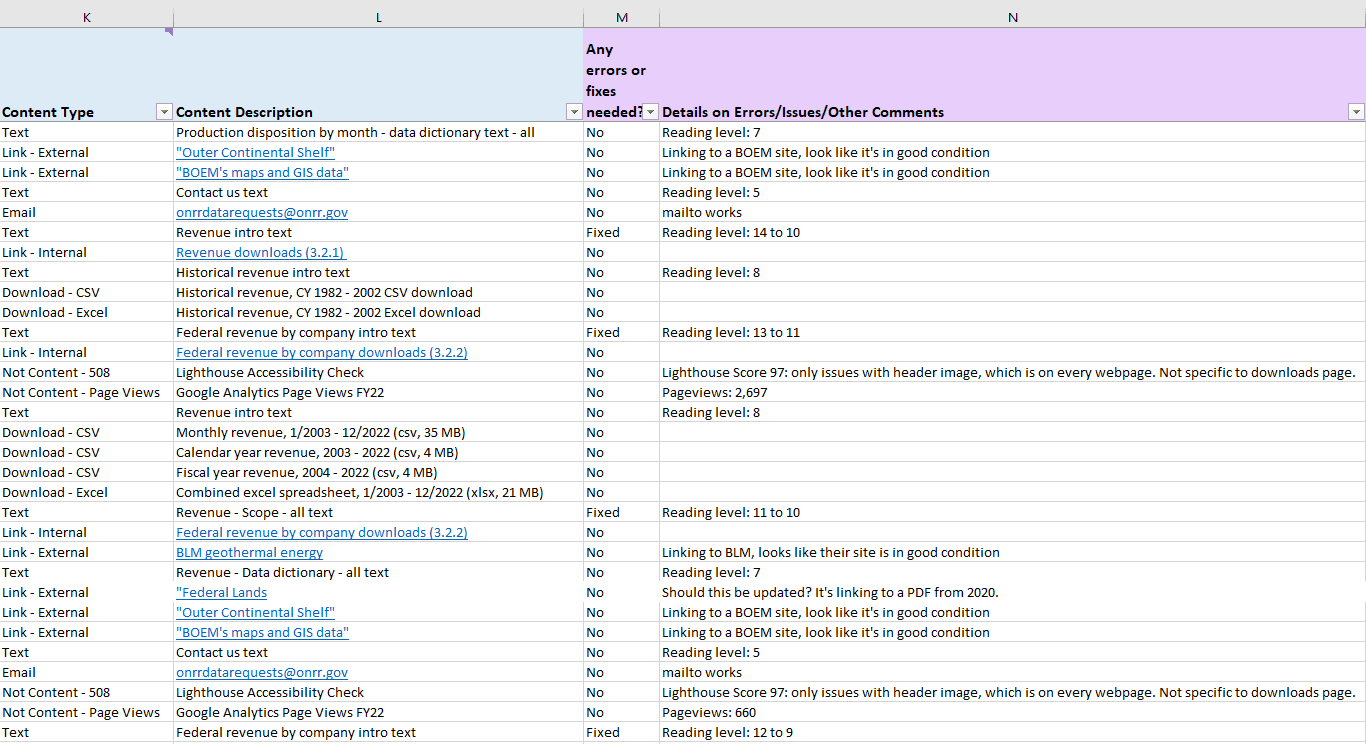Click the Production disposition by month cell
1366x744 pixels.
tap(355, 133)
